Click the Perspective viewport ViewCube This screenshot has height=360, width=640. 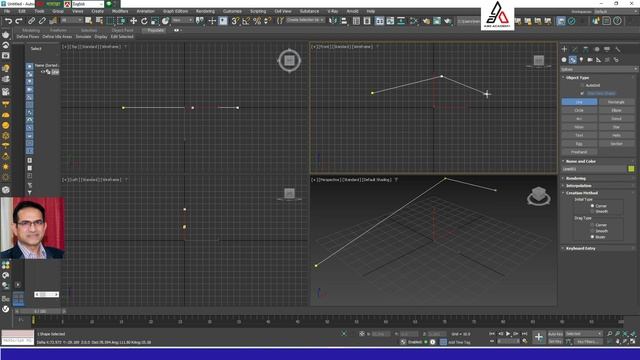pyautogui.click(x=538, y=196)
